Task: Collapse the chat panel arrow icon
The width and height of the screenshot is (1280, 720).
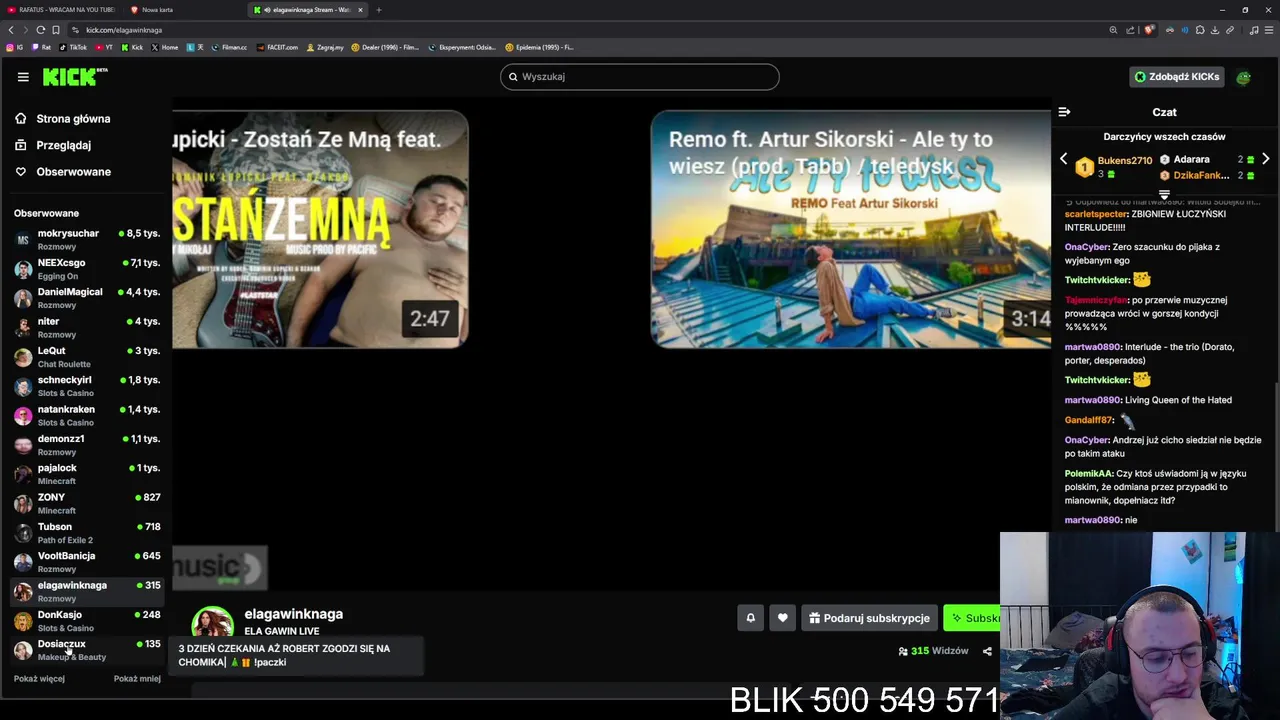Action: point(1064,112)
